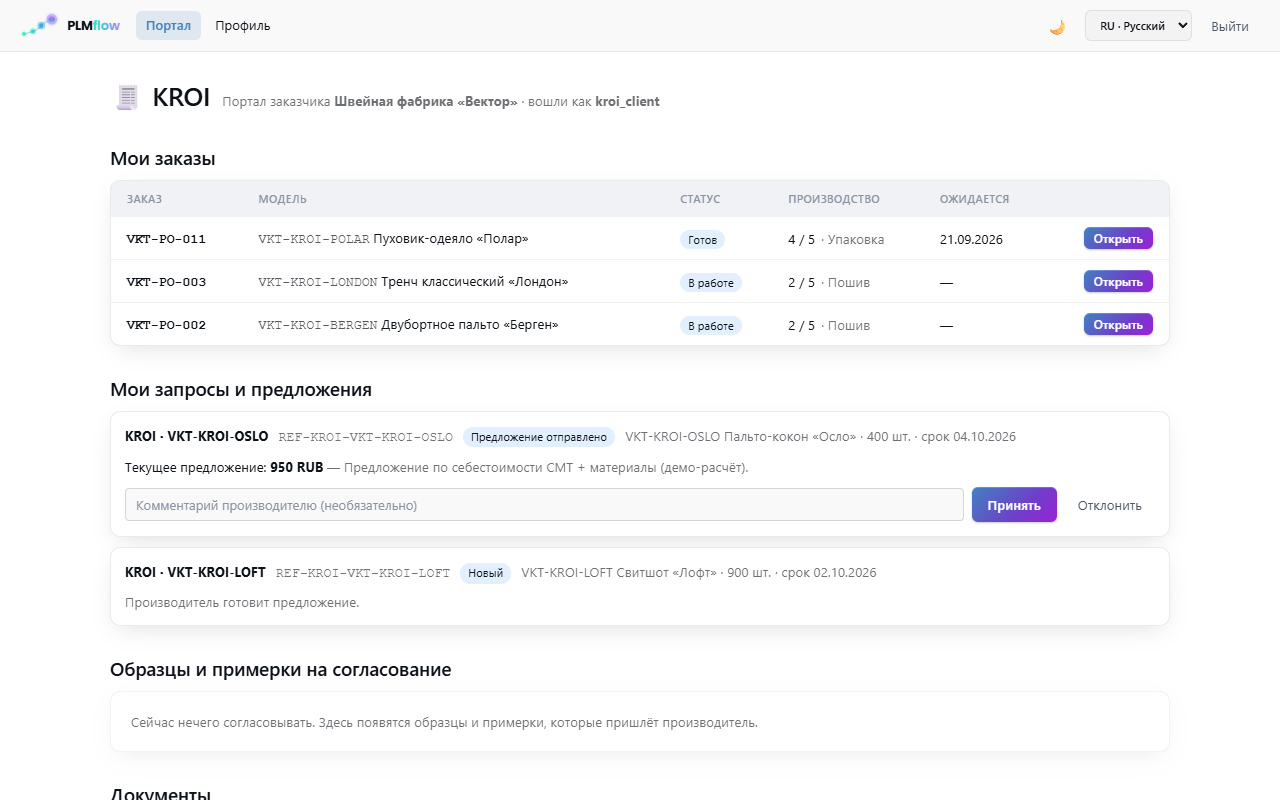Click the СТАТУС column header
Viewport: 1280px width, 800px height.
click(700, 199)
